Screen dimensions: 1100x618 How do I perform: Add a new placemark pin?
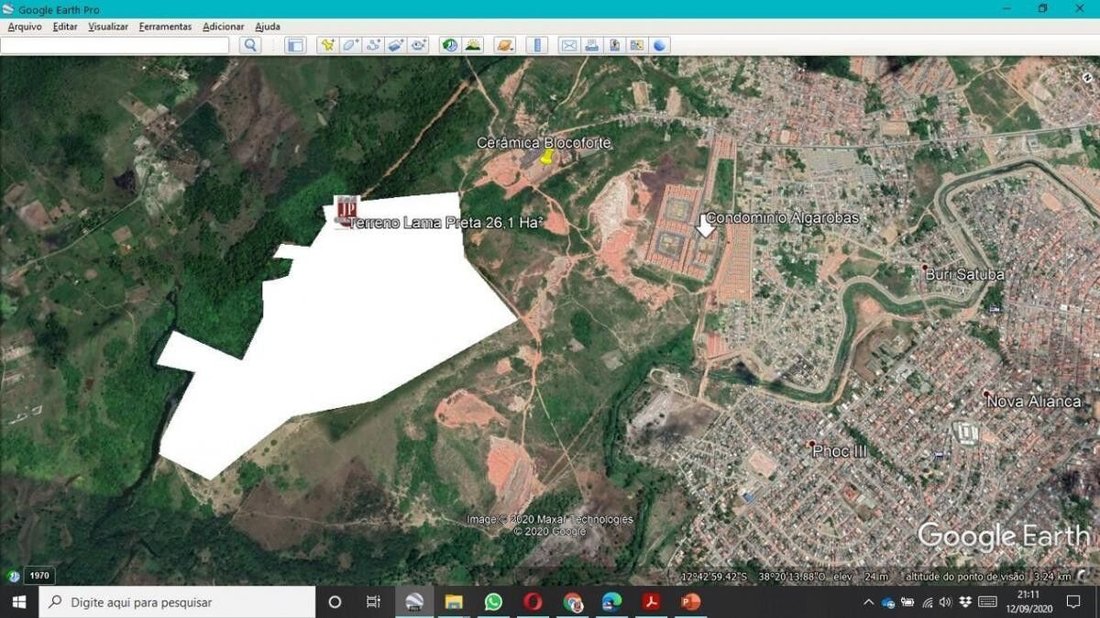click(328, 46)
